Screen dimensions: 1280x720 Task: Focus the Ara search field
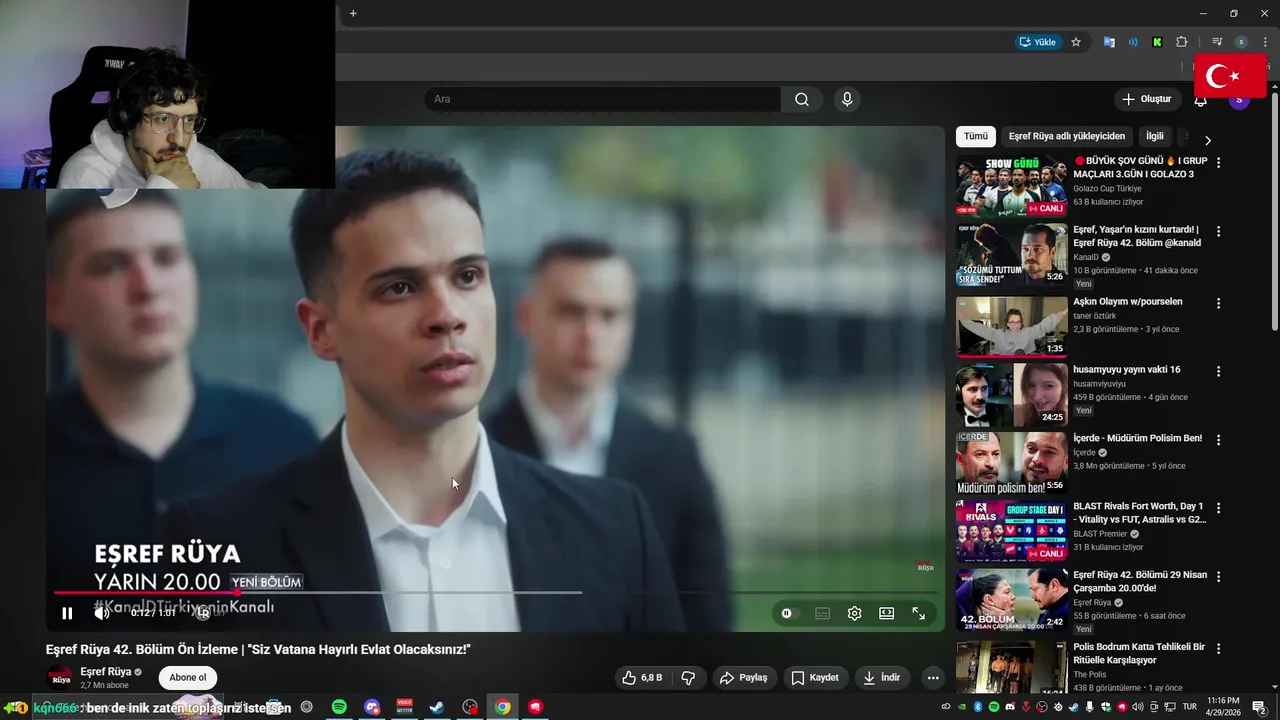[603, 99]
